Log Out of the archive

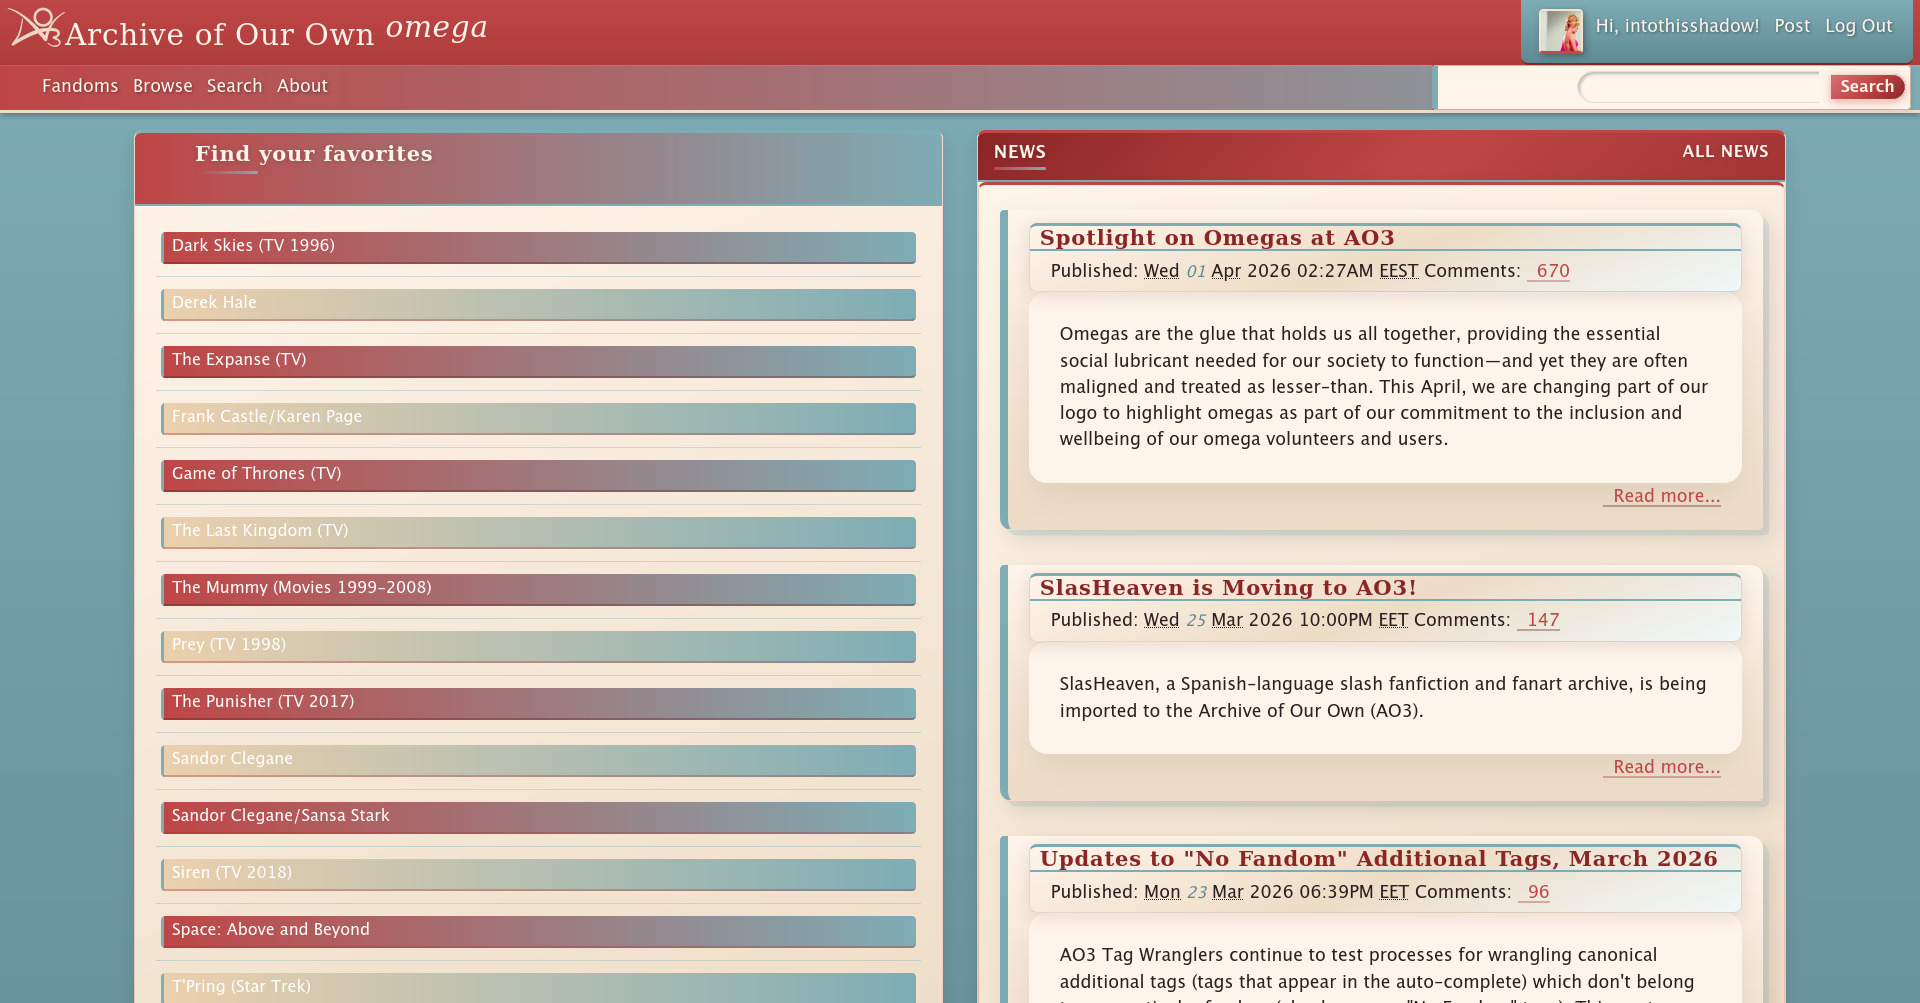(1858, 26)
